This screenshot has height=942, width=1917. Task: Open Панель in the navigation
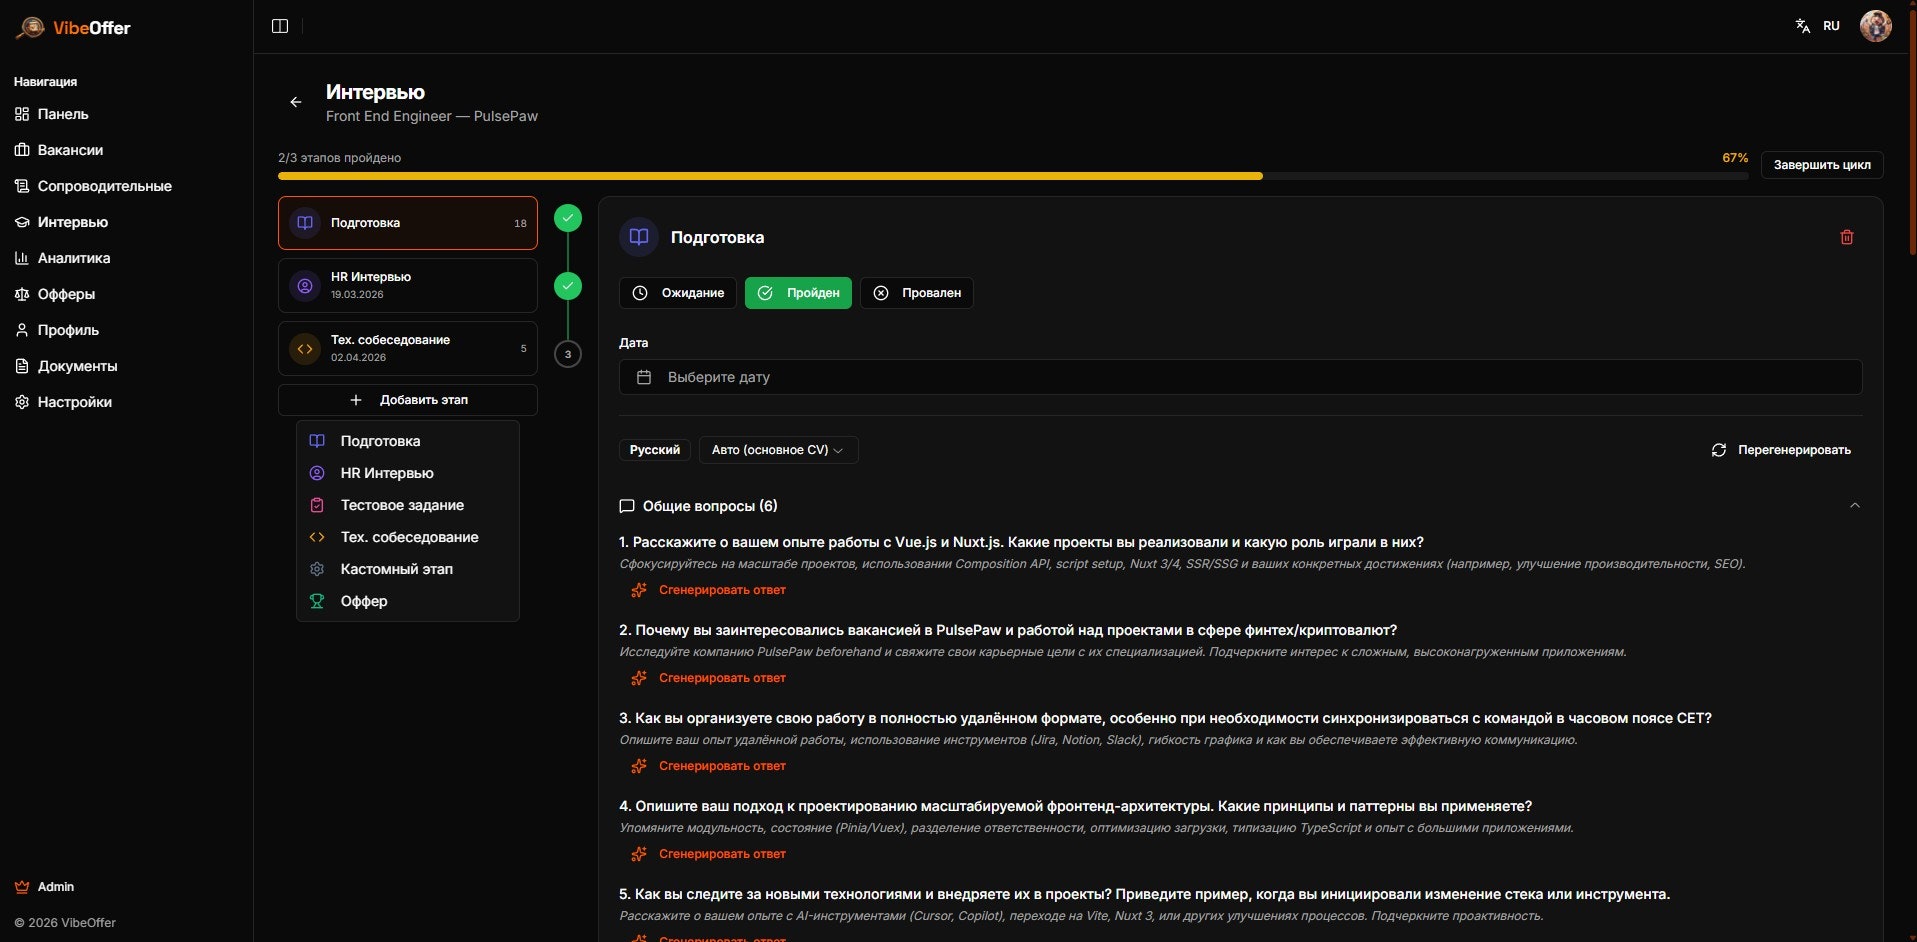coord(63,114)
